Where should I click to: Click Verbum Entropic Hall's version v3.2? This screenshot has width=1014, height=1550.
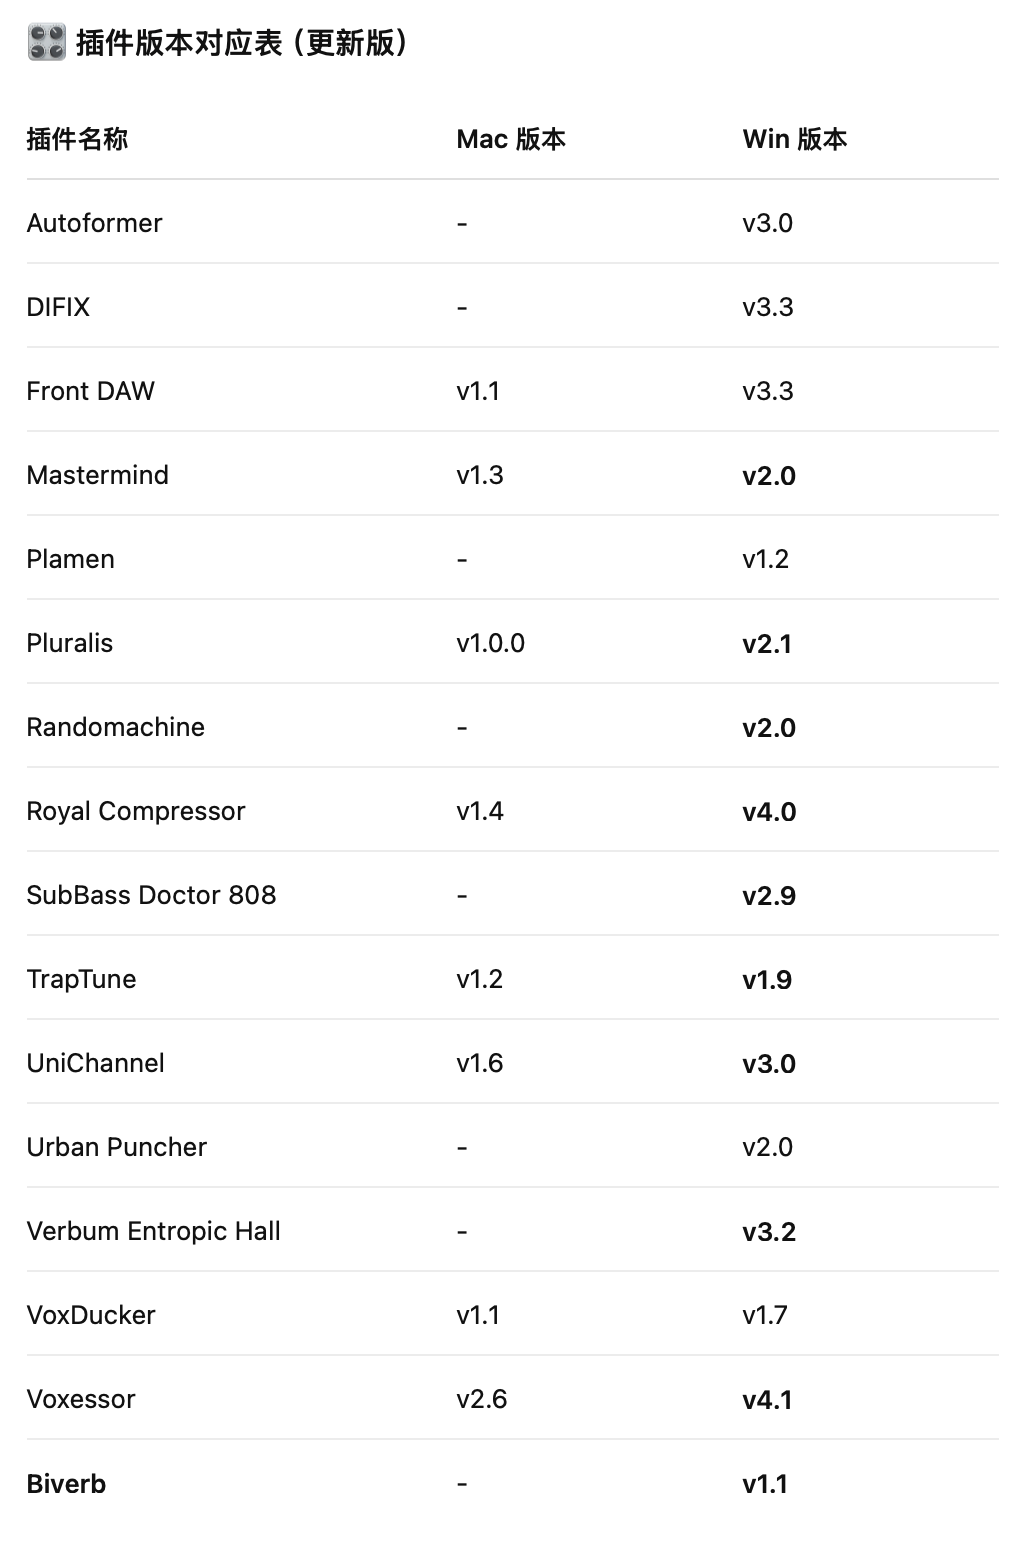point(768,1232)
